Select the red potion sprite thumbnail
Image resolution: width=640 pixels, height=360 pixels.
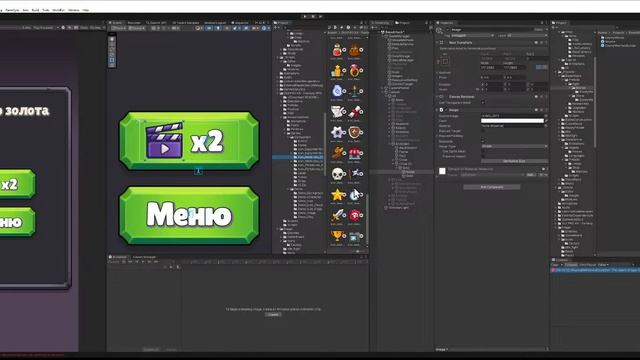337,50
